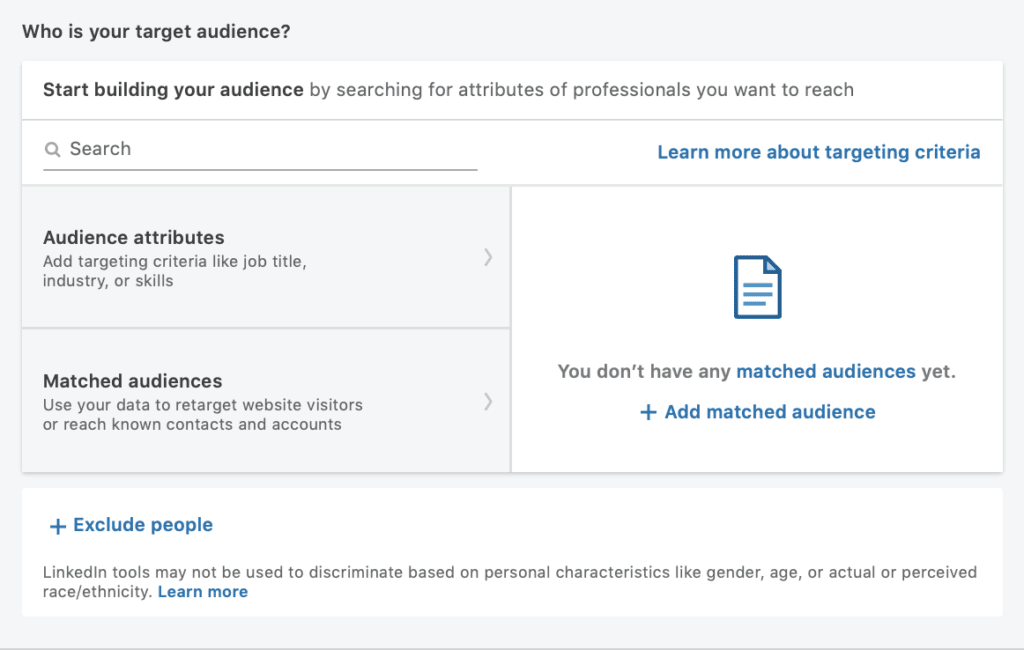This screenshot has width=1024, height=650.
Task: Click the 'Start building your audience' text
Action: [x=173, y=90]
